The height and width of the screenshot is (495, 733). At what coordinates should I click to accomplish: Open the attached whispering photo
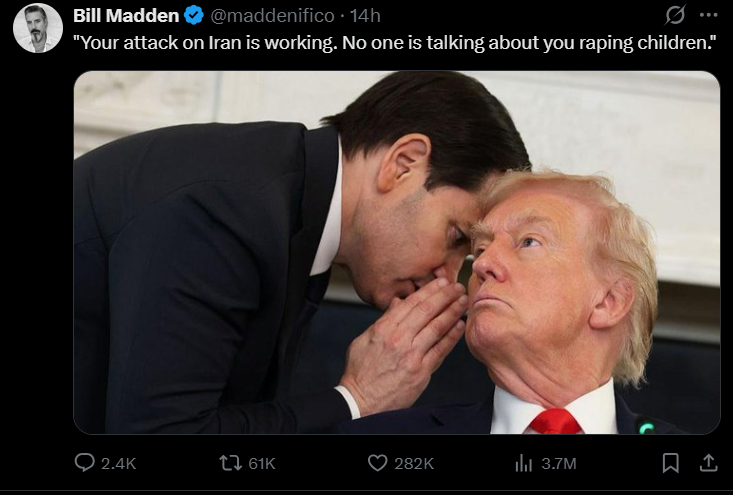(396, 252)
